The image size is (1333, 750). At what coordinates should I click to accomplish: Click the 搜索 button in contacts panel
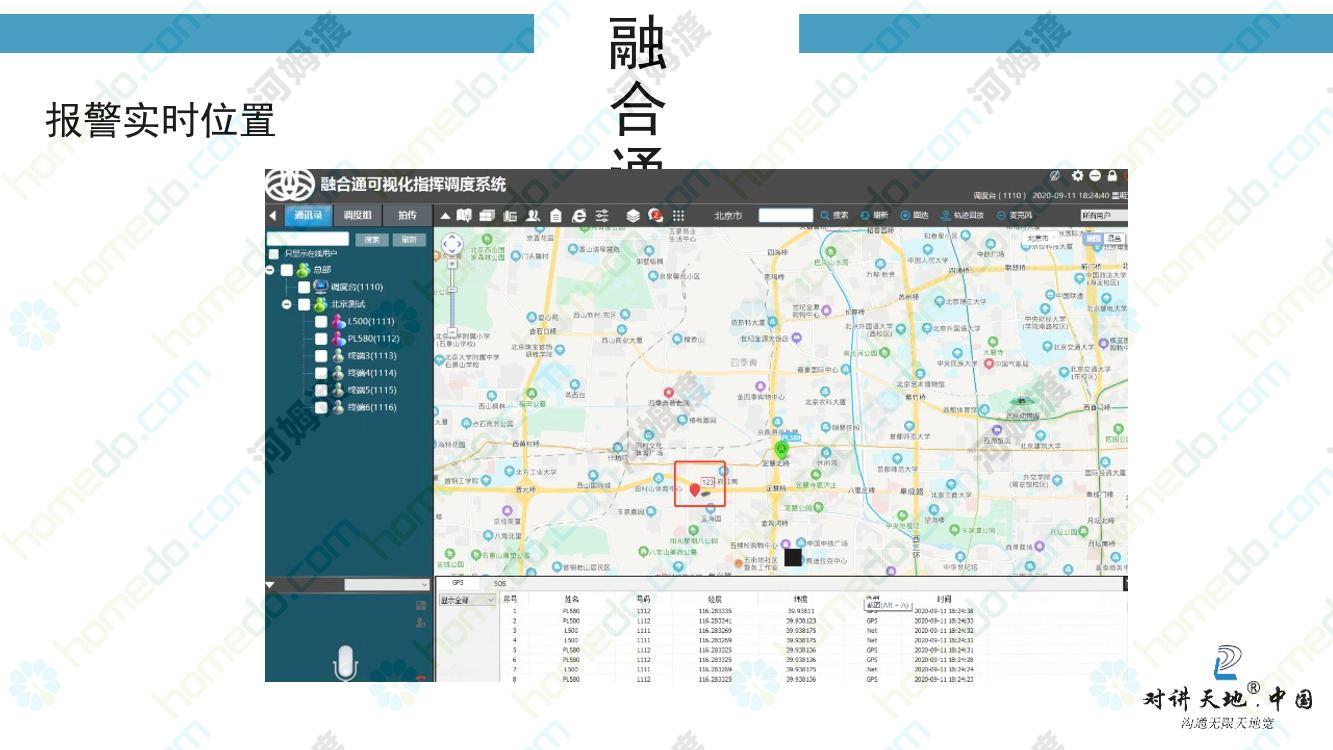[x=371, y=240]
